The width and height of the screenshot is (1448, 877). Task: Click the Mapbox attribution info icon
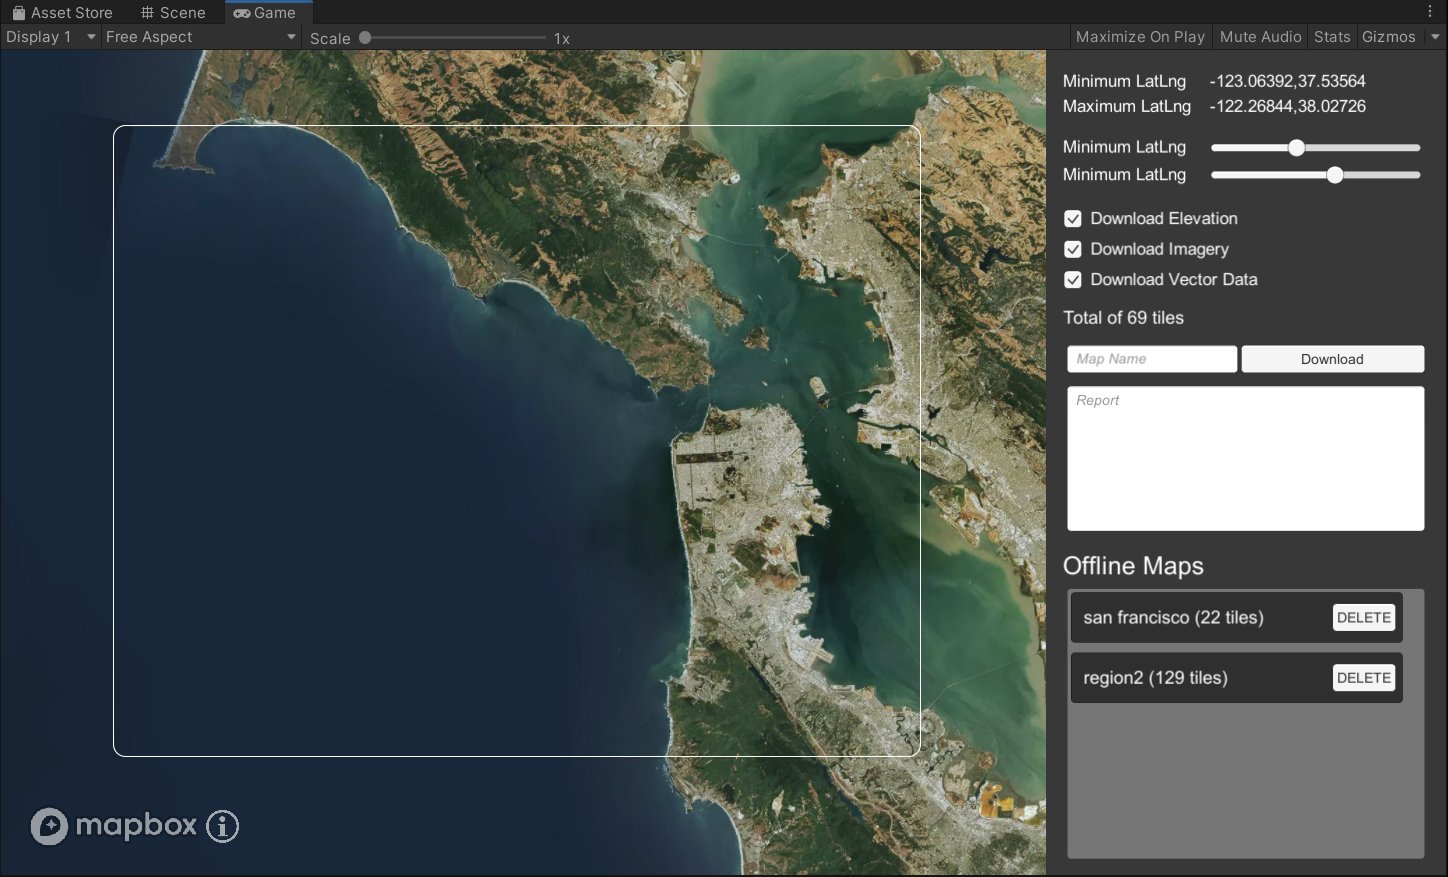222,826
